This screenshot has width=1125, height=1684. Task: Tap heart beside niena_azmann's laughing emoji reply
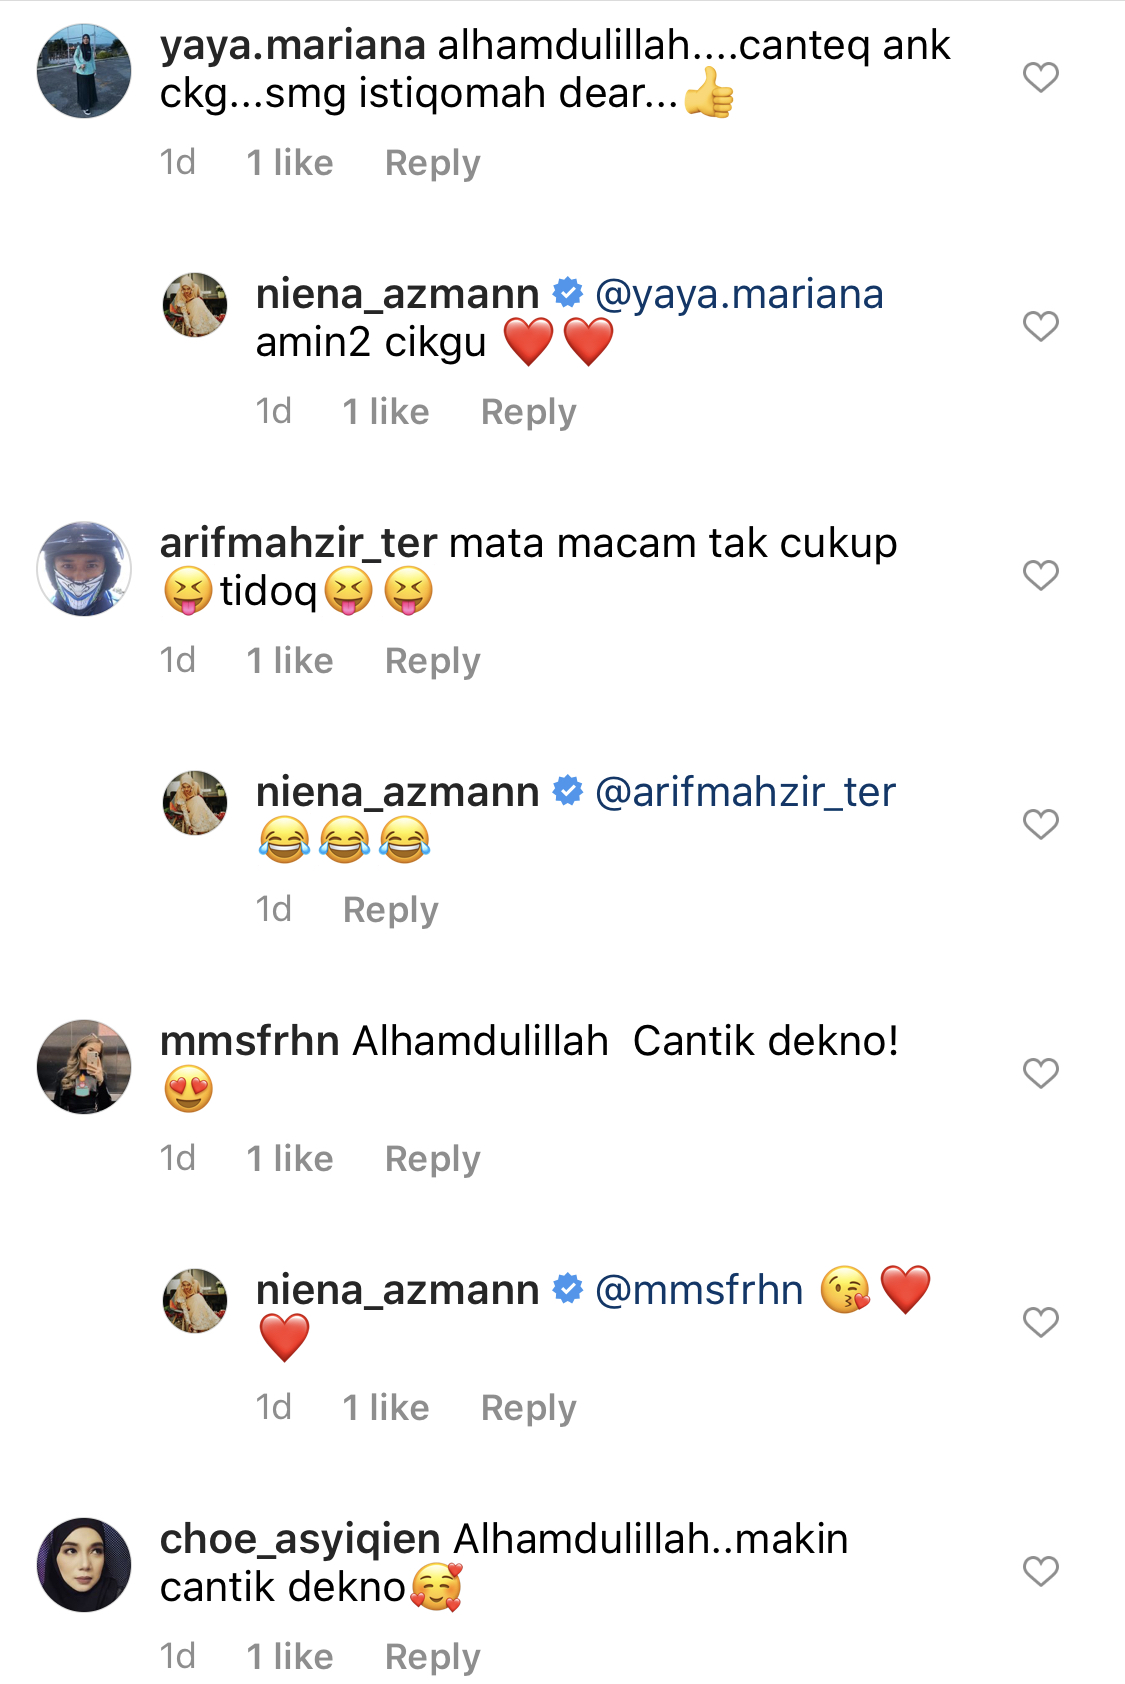tap(1041, 824)
